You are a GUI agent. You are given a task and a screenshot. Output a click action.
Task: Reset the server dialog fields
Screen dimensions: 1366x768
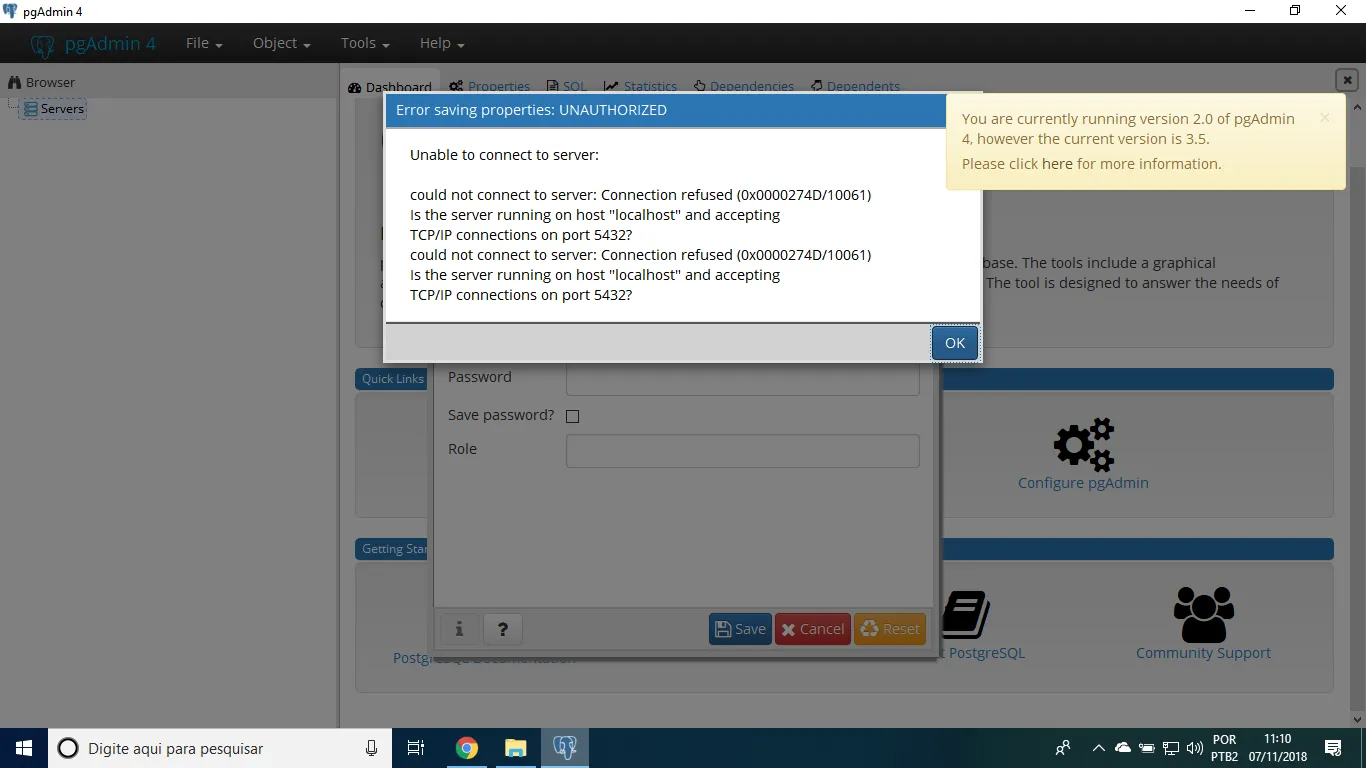(x=889, y=629)
